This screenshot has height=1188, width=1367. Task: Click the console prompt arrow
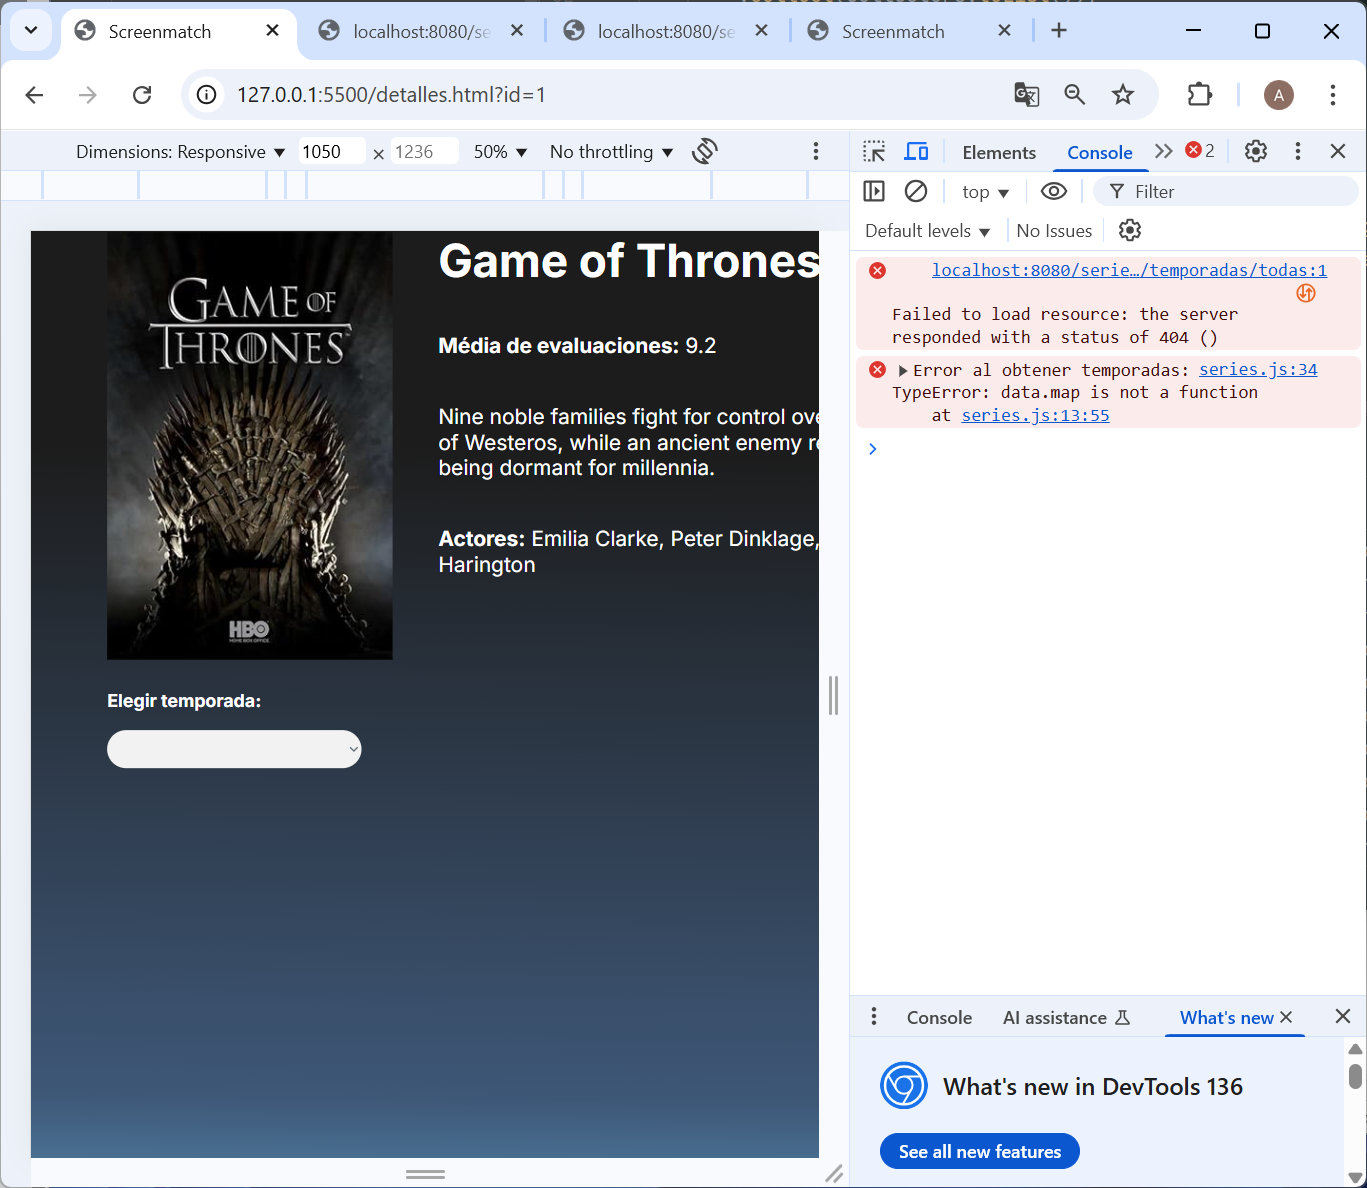[873, 449]
